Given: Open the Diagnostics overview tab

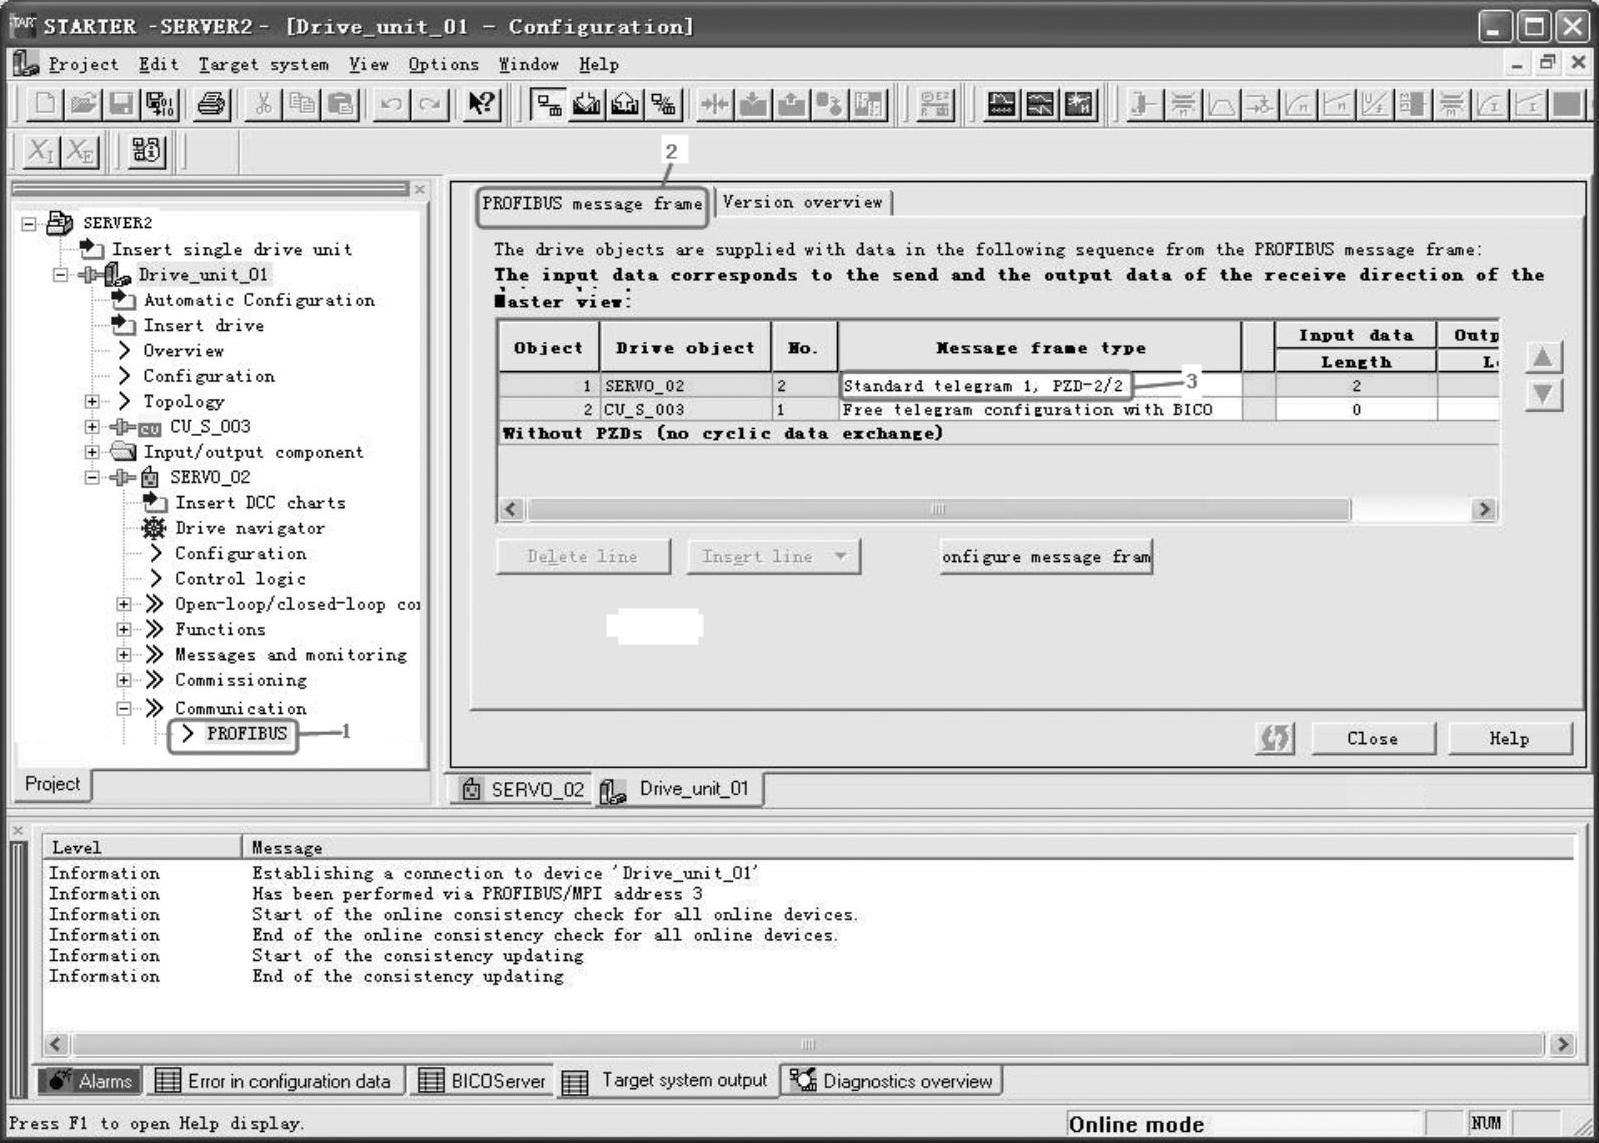Looking at the screenshot, I should (x=891, y=1081).
